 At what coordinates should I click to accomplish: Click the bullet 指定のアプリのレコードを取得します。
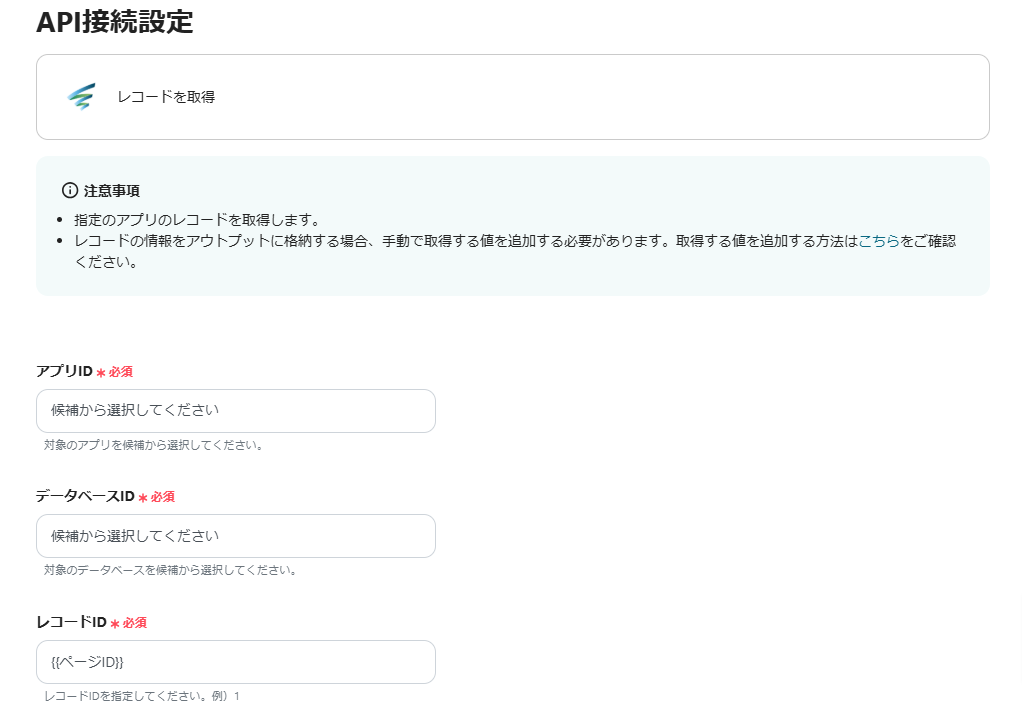pyautogui.click(x=196, y=220)
